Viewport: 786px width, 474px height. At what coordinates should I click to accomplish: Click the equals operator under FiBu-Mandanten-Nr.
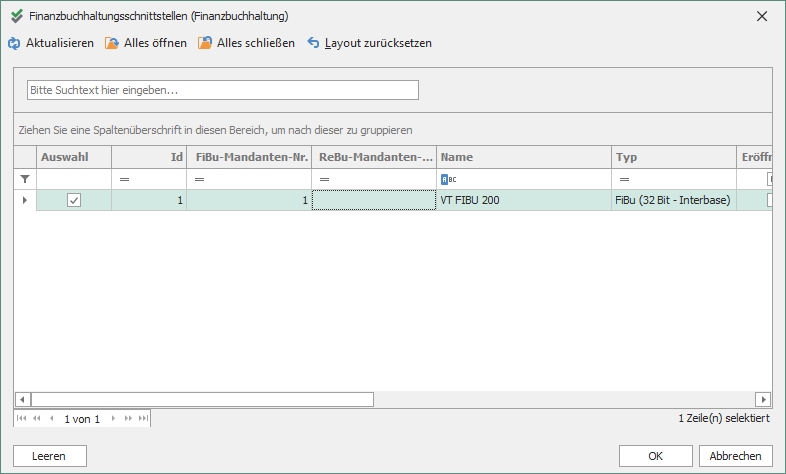(x=200, y=179)
